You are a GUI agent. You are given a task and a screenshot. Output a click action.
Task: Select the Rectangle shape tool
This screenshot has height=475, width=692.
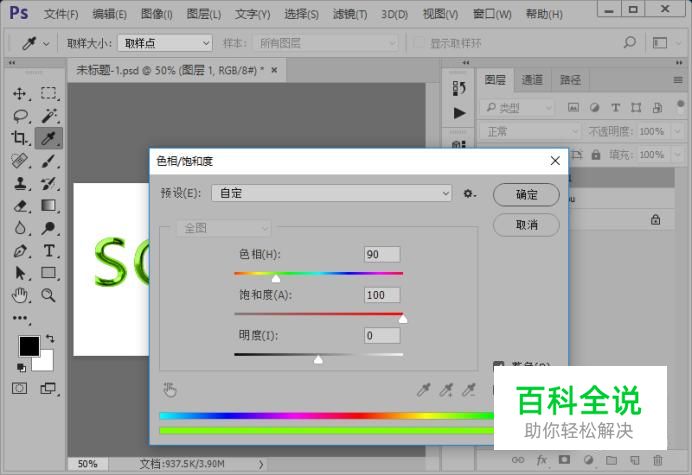pyautogui.click(x=49, y=273)
